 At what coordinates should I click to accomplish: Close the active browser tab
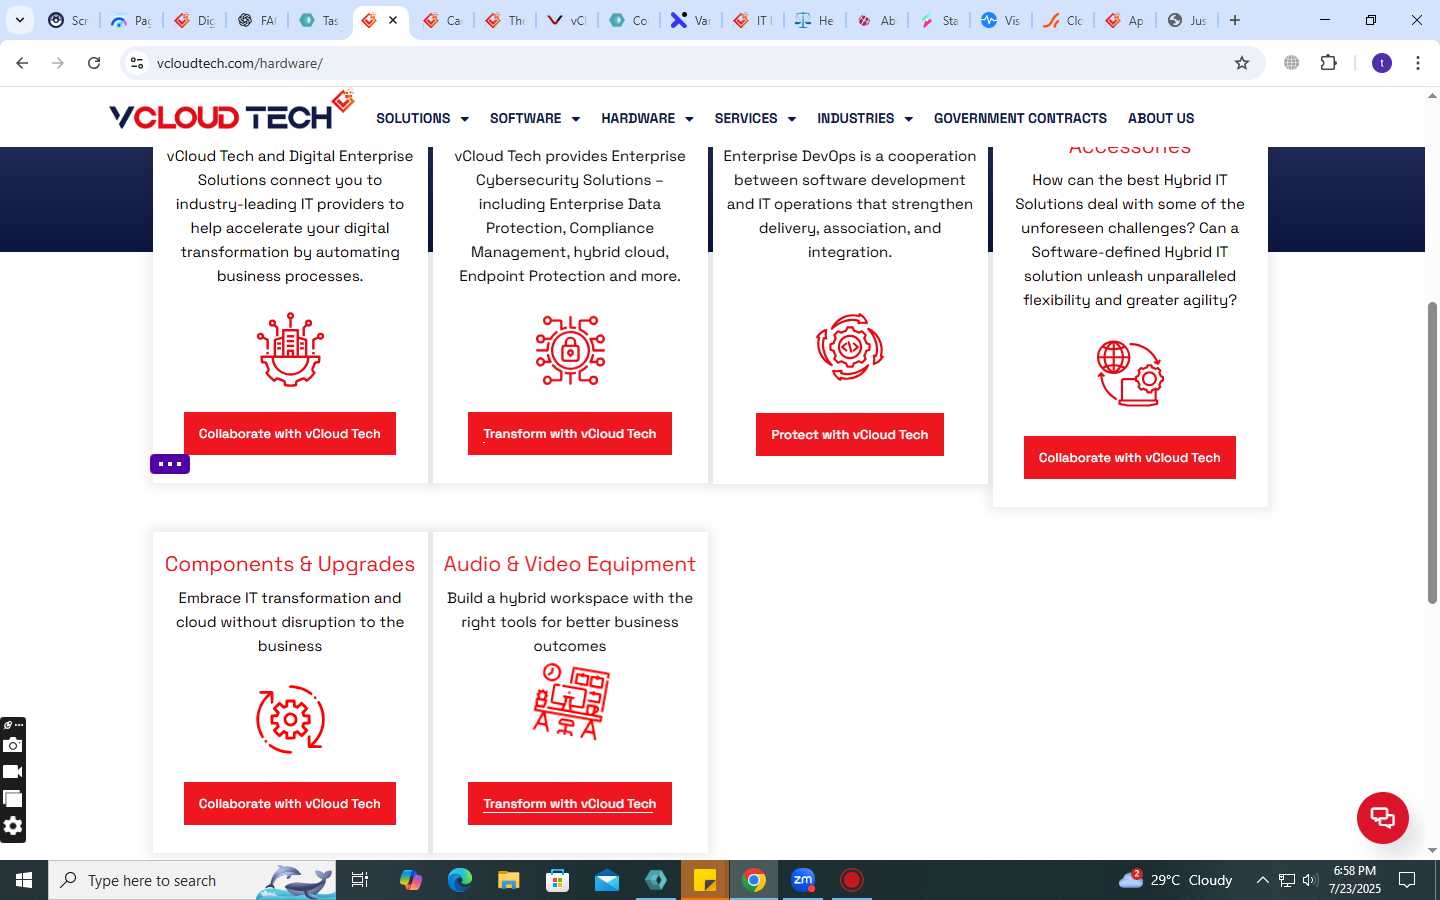coord(393,20)
